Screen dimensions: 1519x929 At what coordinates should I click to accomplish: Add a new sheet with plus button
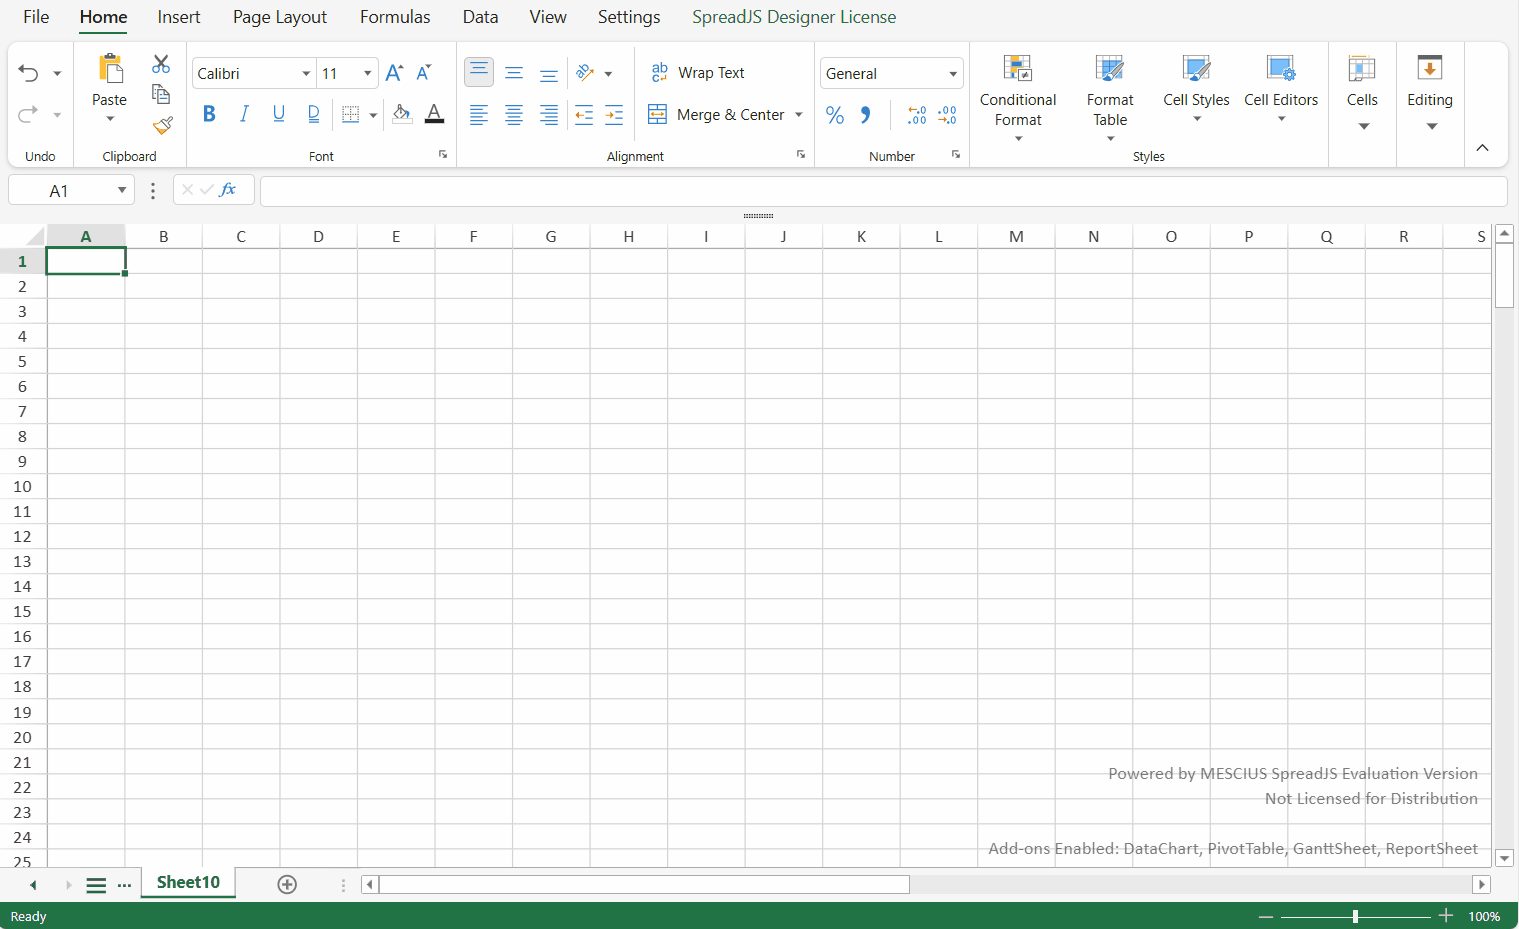click(287, 884)
